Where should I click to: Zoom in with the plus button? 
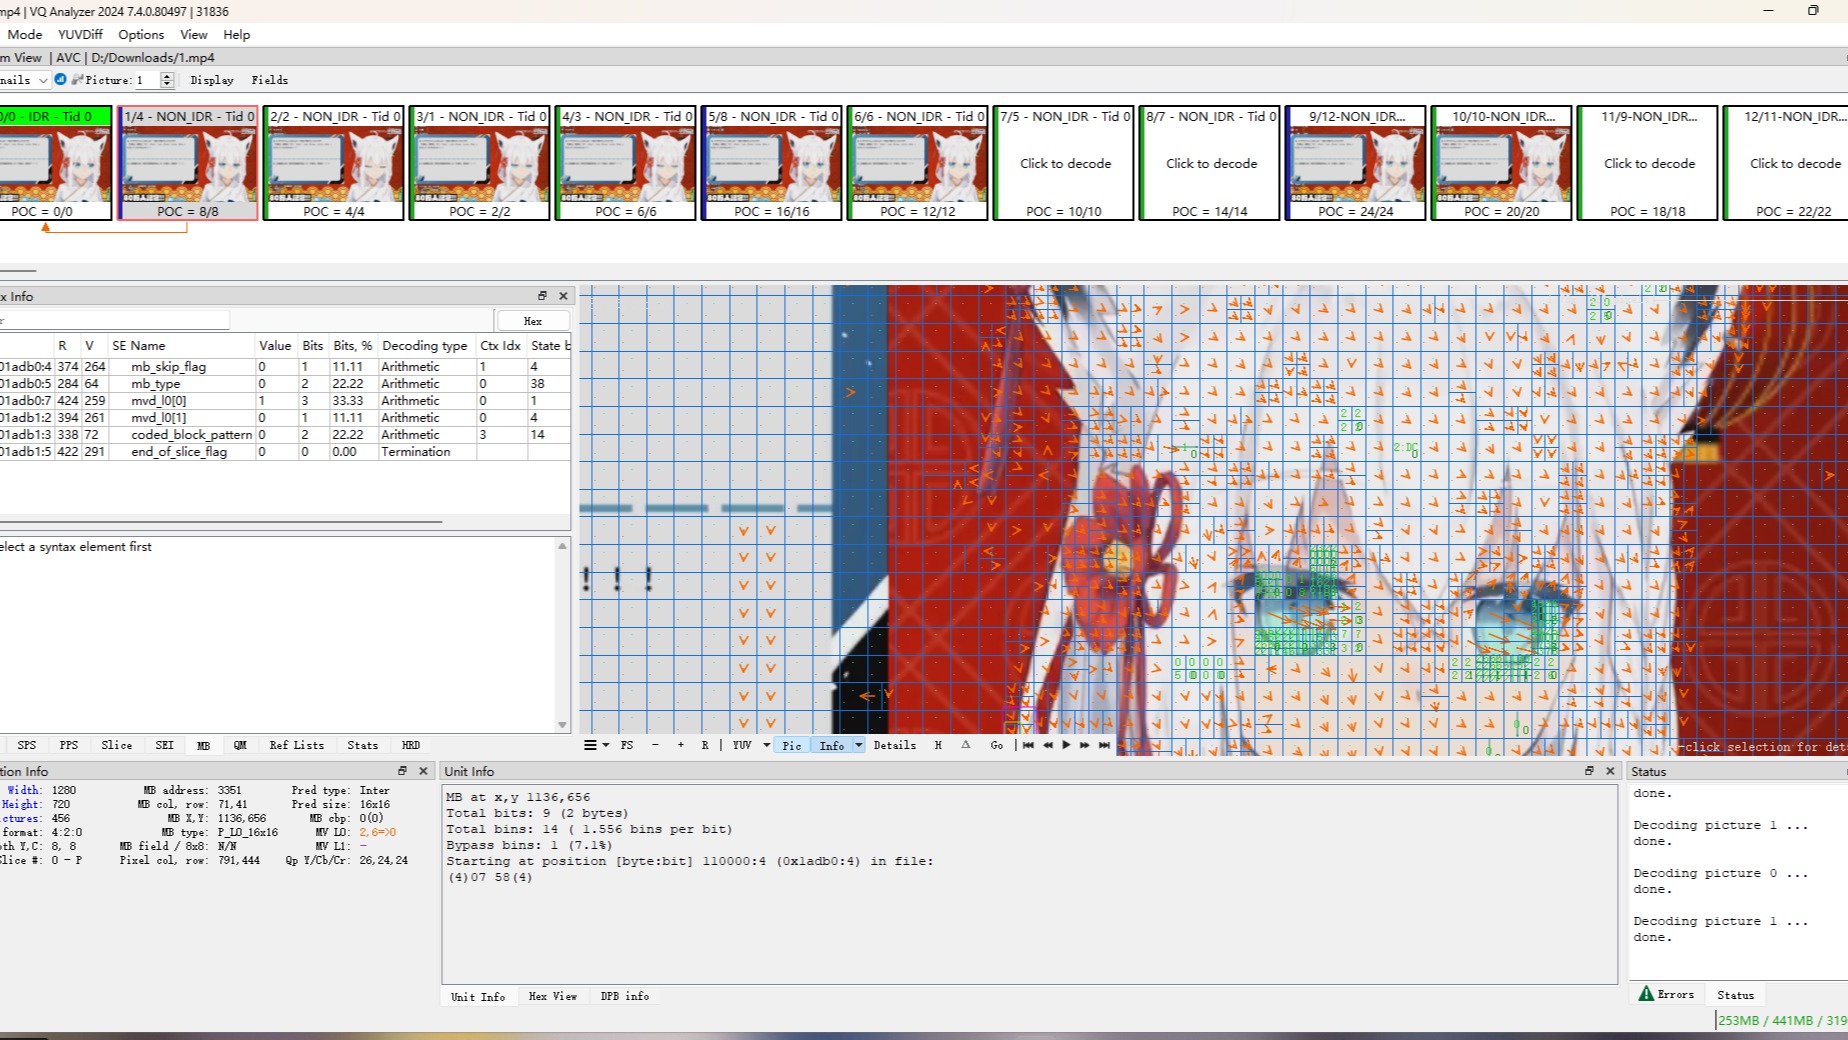[x=681, y=745]
